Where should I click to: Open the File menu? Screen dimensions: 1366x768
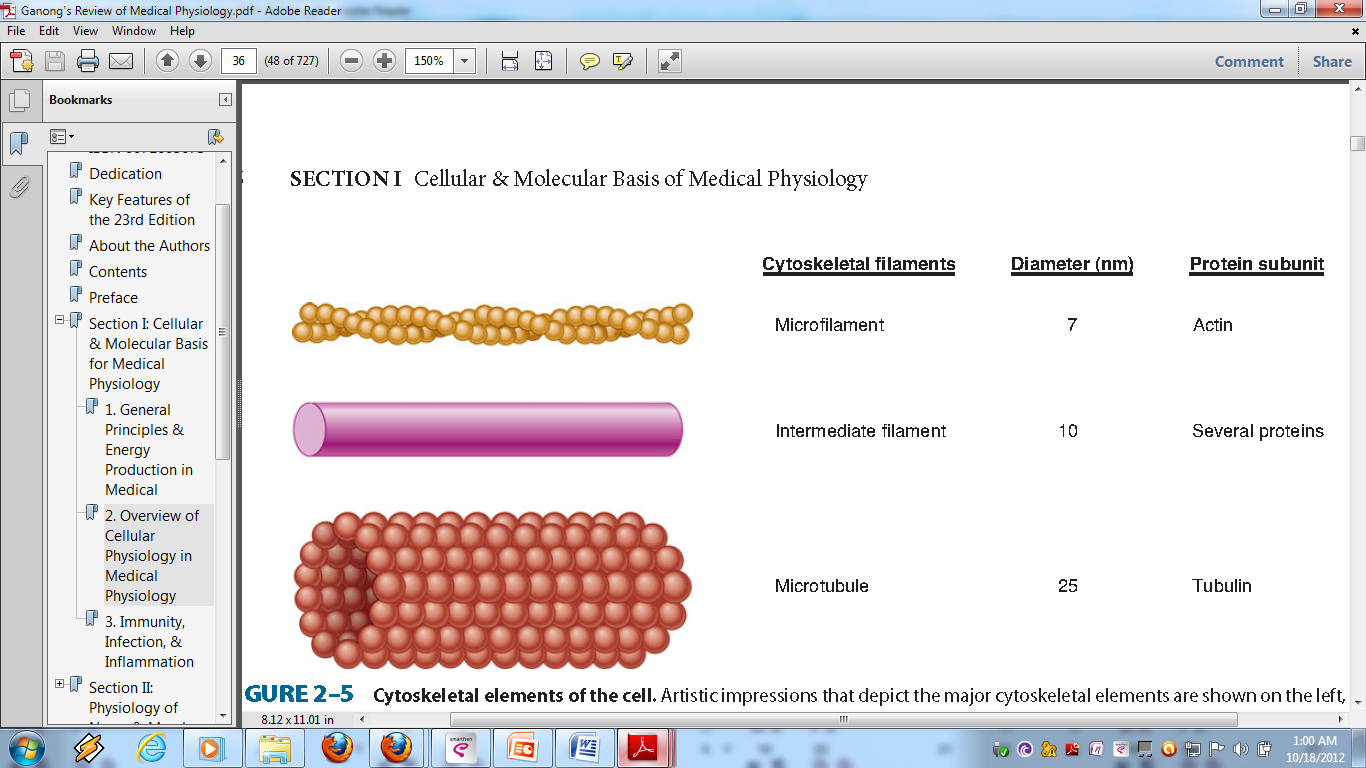(16, 31)
